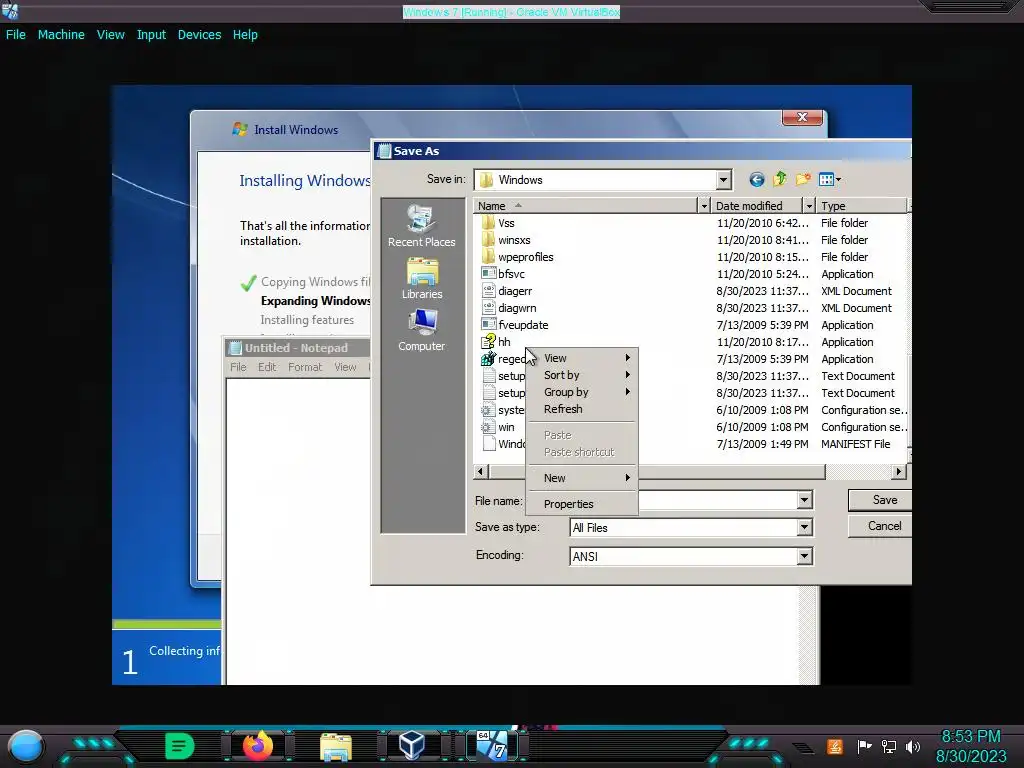Expand the View submenu in context menu
This screenshot has width=1024, height=768.
(582, 358)
